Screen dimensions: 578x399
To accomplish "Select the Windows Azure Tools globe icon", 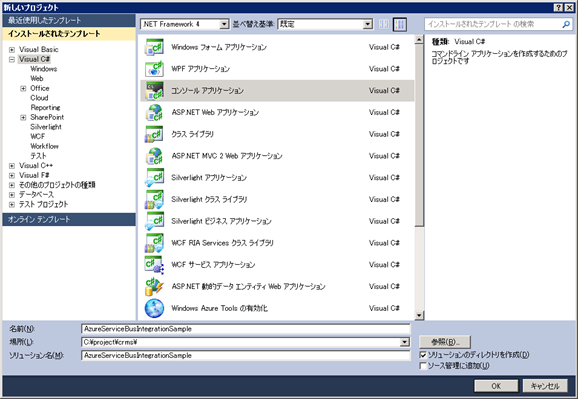I will tap(154, 308).
